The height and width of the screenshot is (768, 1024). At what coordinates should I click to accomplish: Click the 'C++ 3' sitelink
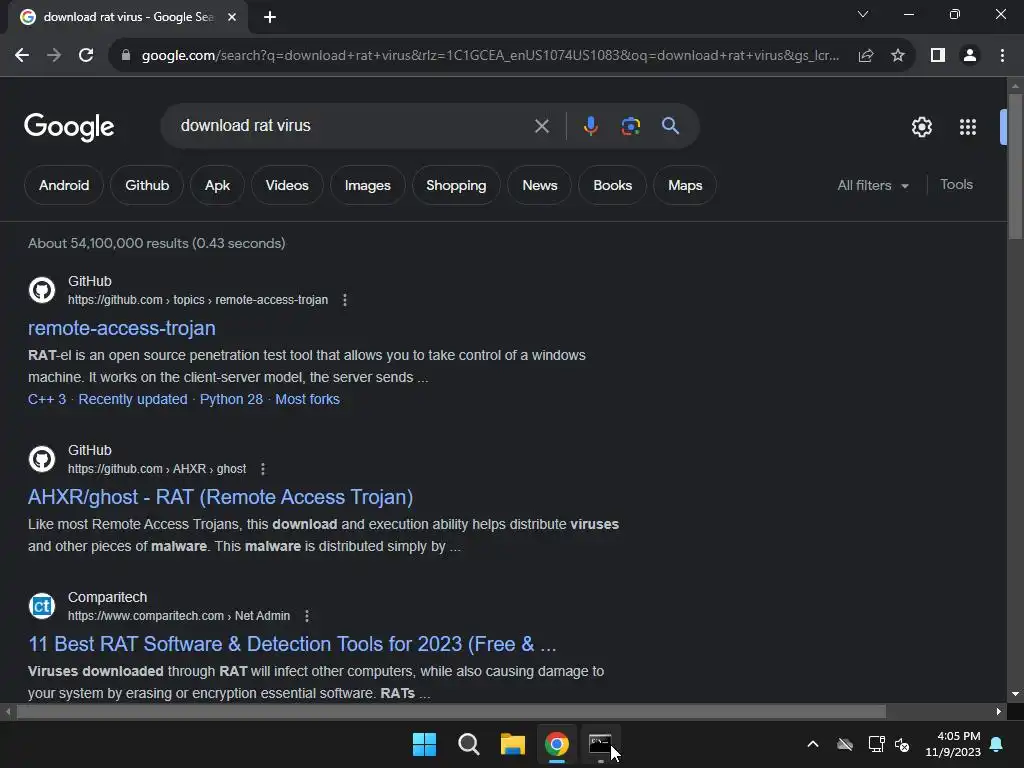[x=47, y=399]
